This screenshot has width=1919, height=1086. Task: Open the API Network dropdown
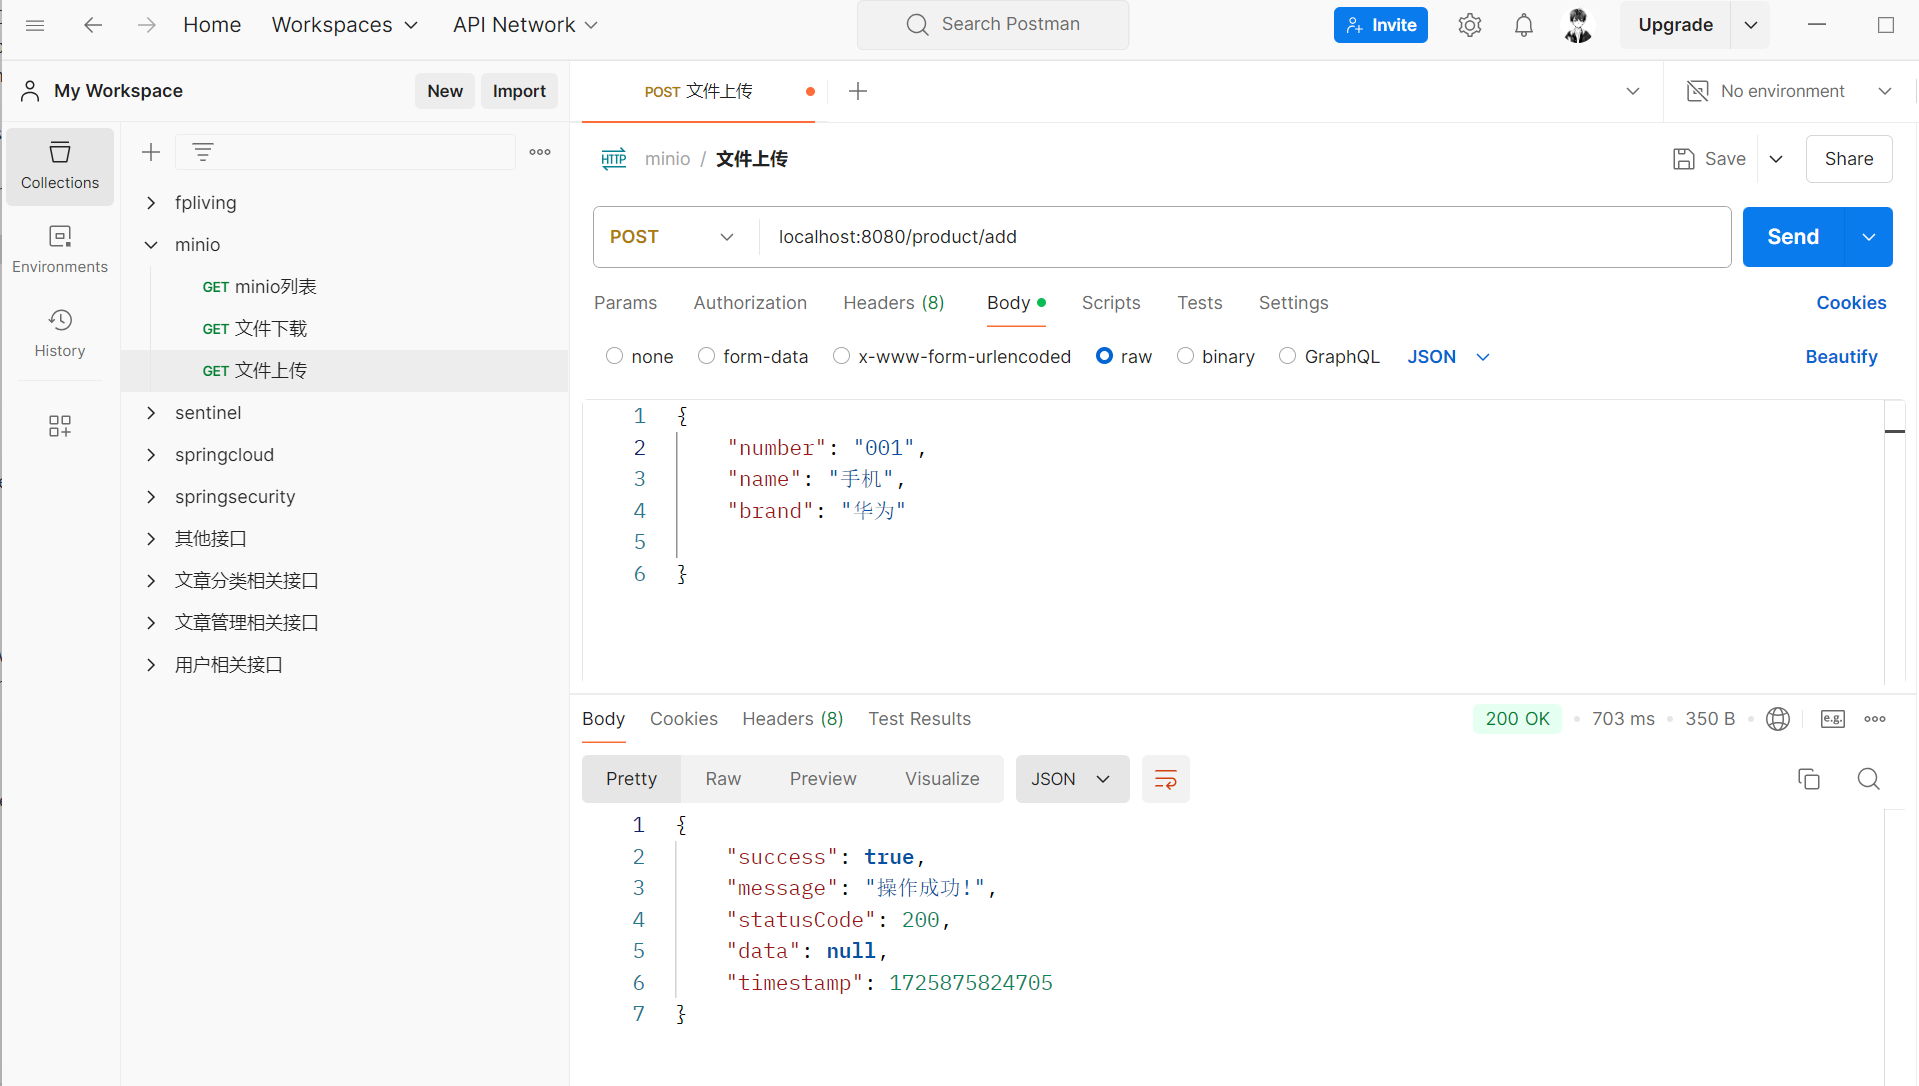coord(526,25)
